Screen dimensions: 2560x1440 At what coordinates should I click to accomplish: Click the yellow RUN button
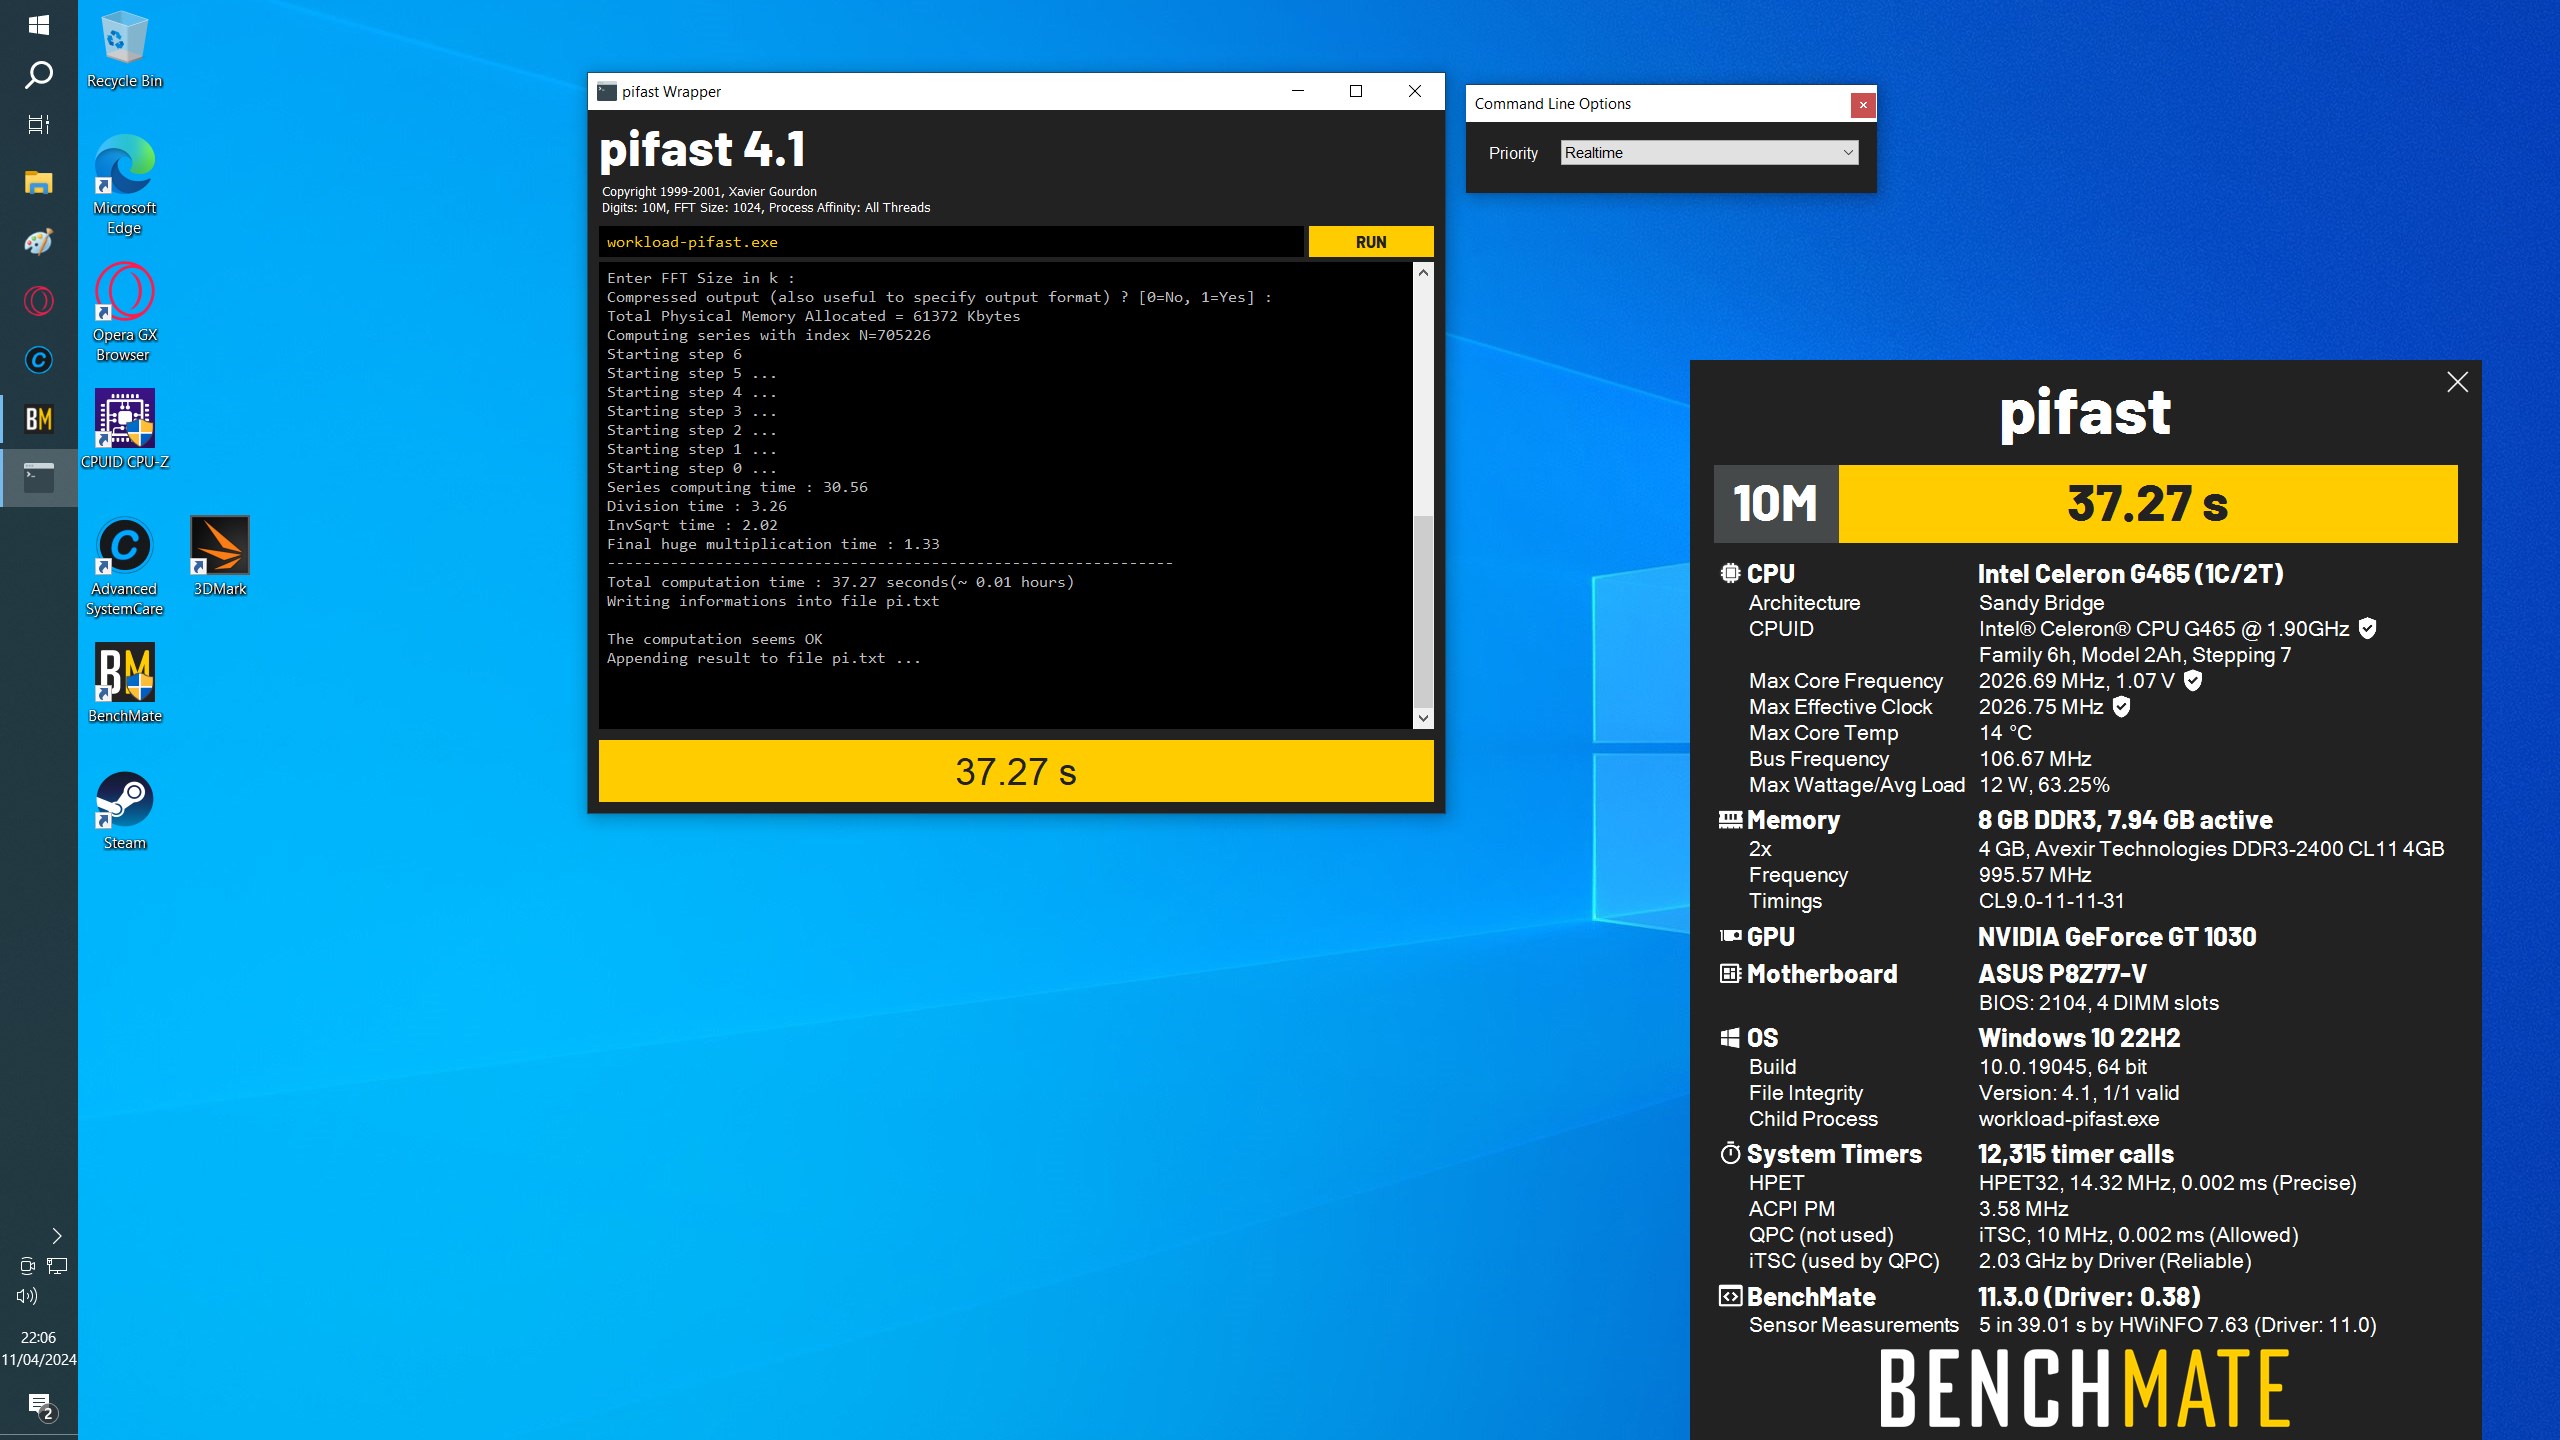click(1371, 242)
